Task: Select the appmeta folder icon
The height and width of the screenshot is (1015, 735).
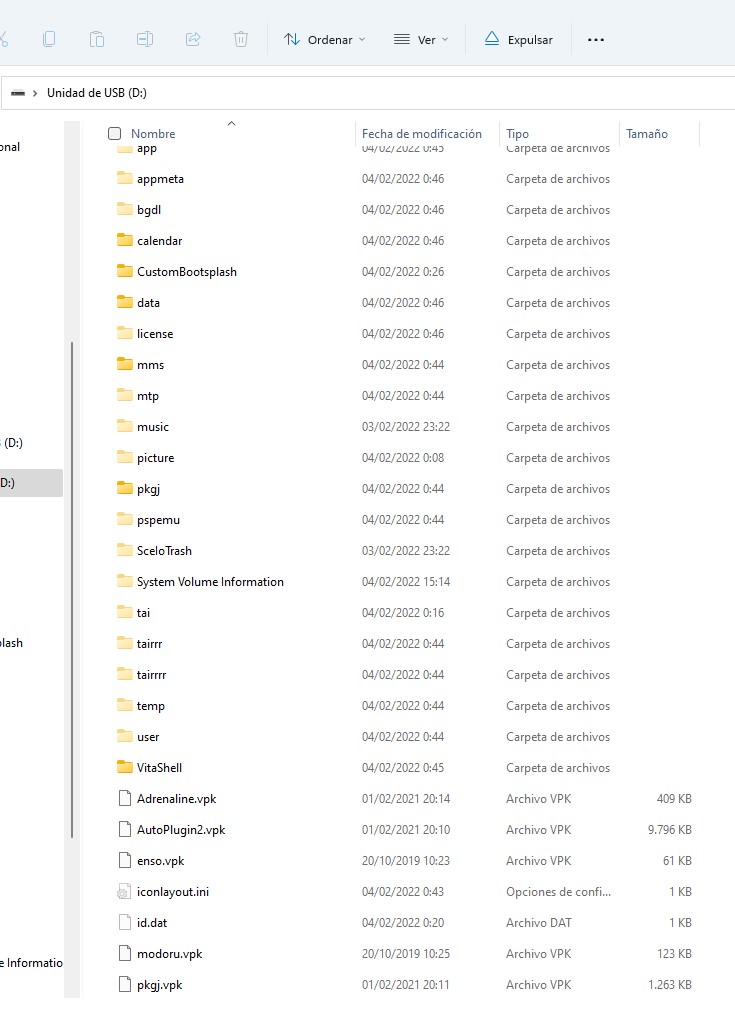Action: (x=124, y=178)
